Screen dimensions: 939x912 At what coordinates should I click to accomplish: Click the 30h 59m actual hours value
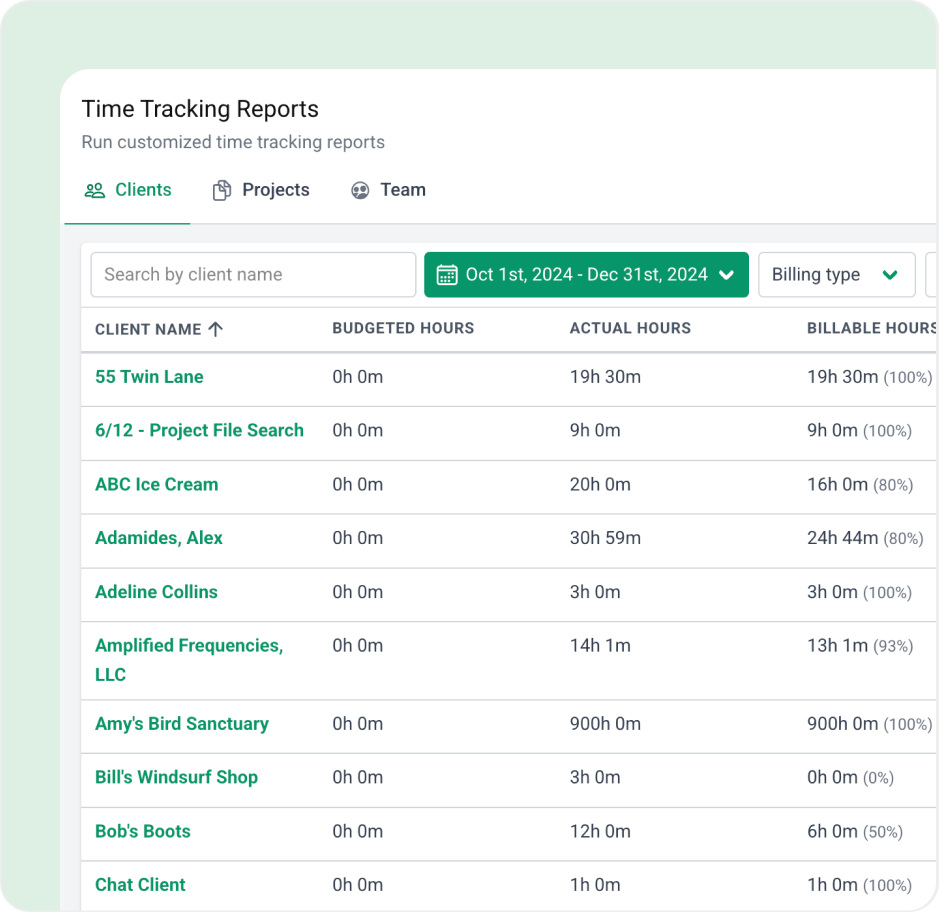click(x=605, y=538)
